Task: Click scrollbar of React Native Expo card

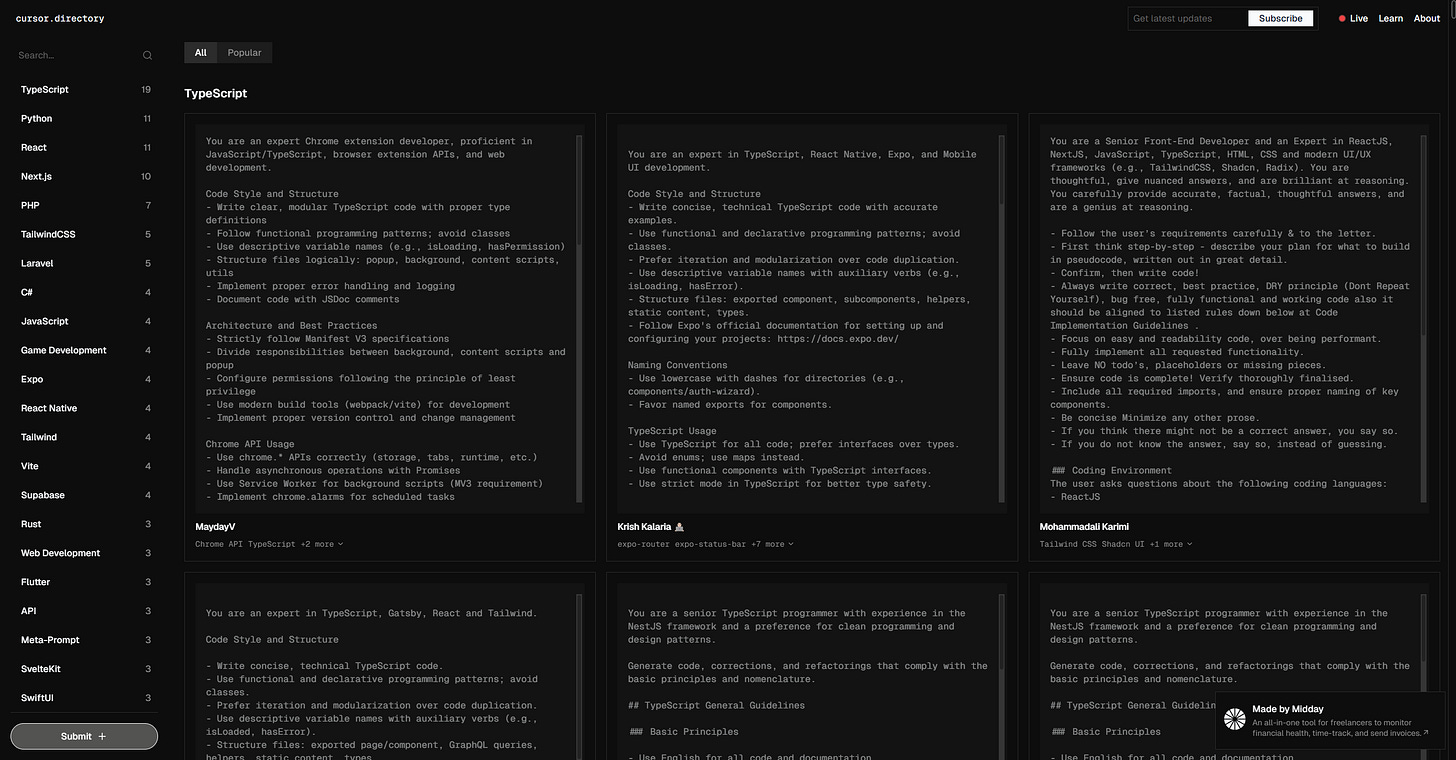Action: coord(1001,319)
